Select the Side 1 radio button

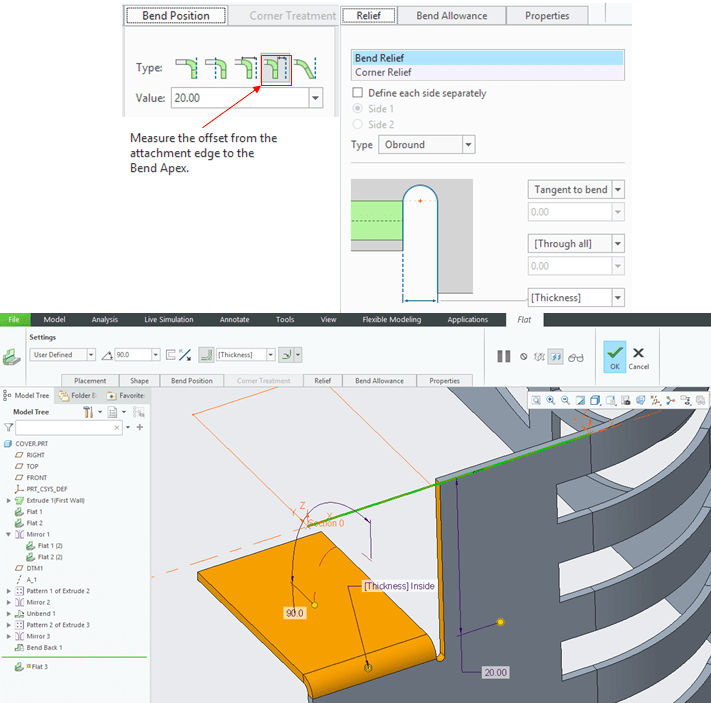pos(358,108)
